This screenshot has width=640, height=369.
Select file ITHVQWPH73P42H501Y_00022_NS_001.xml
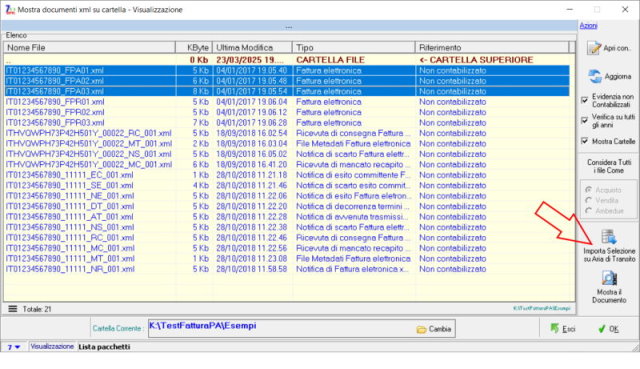(x=287, y=154)
